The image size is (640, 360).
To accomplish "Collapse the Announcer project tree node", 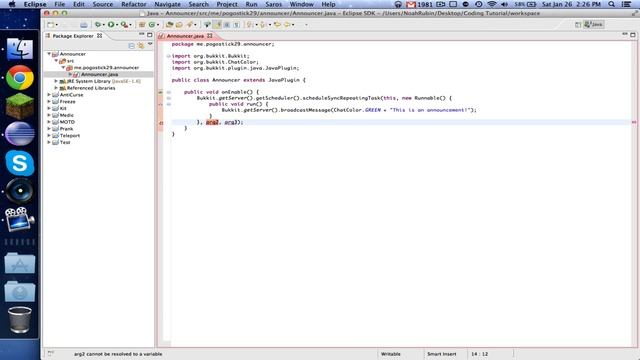I will [x=49, y=54].
